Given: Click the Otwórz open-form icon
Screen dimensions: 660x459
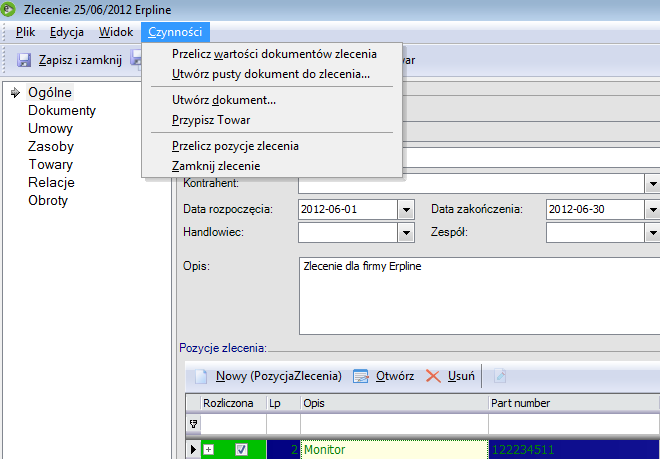Looking at the screenshot, I should pos(360,376).
